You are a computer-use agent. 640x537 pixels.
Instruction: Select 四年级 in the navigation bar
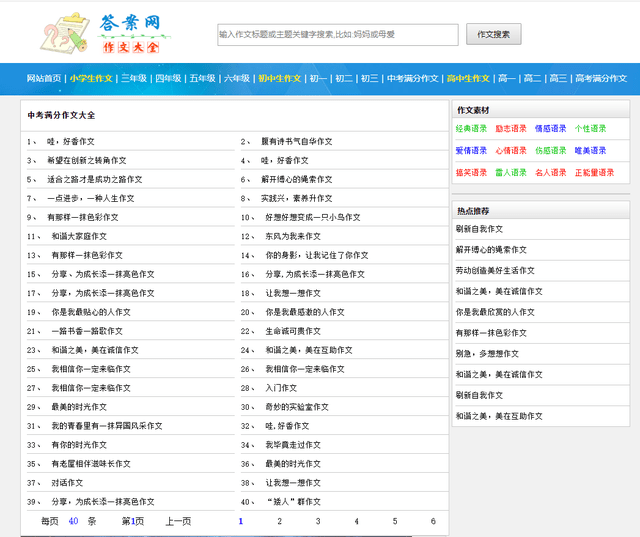pyautogui.click(x=168, y=78)
